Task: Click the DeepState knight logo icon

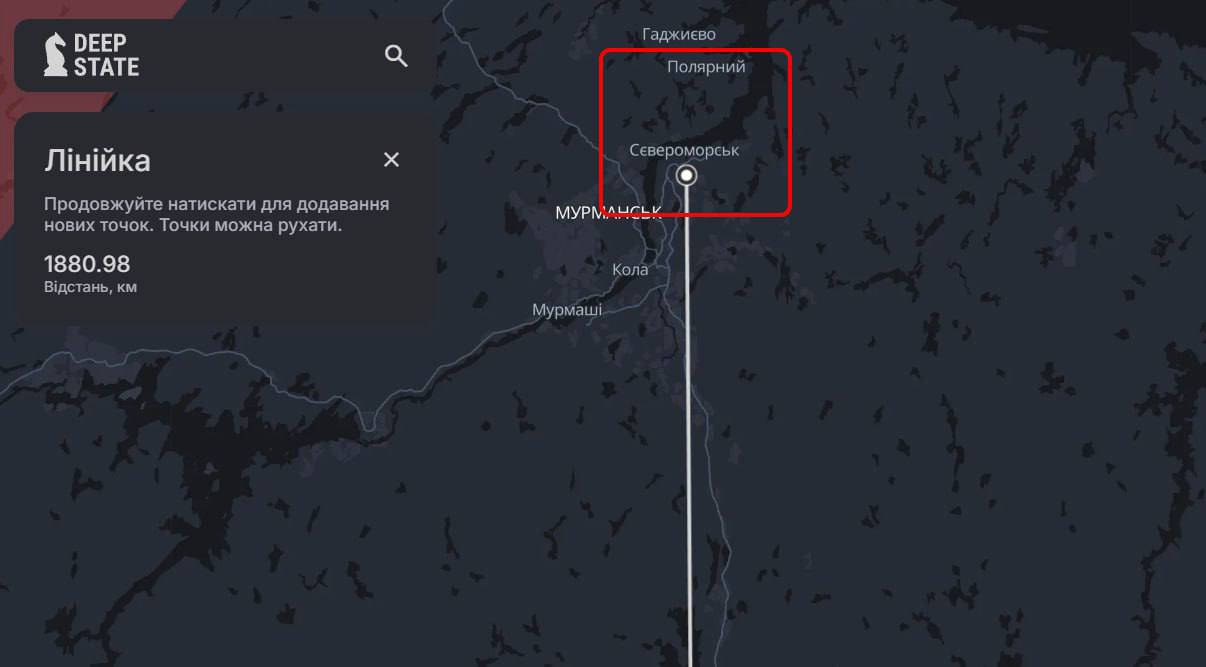Action: tap(55, 55)
